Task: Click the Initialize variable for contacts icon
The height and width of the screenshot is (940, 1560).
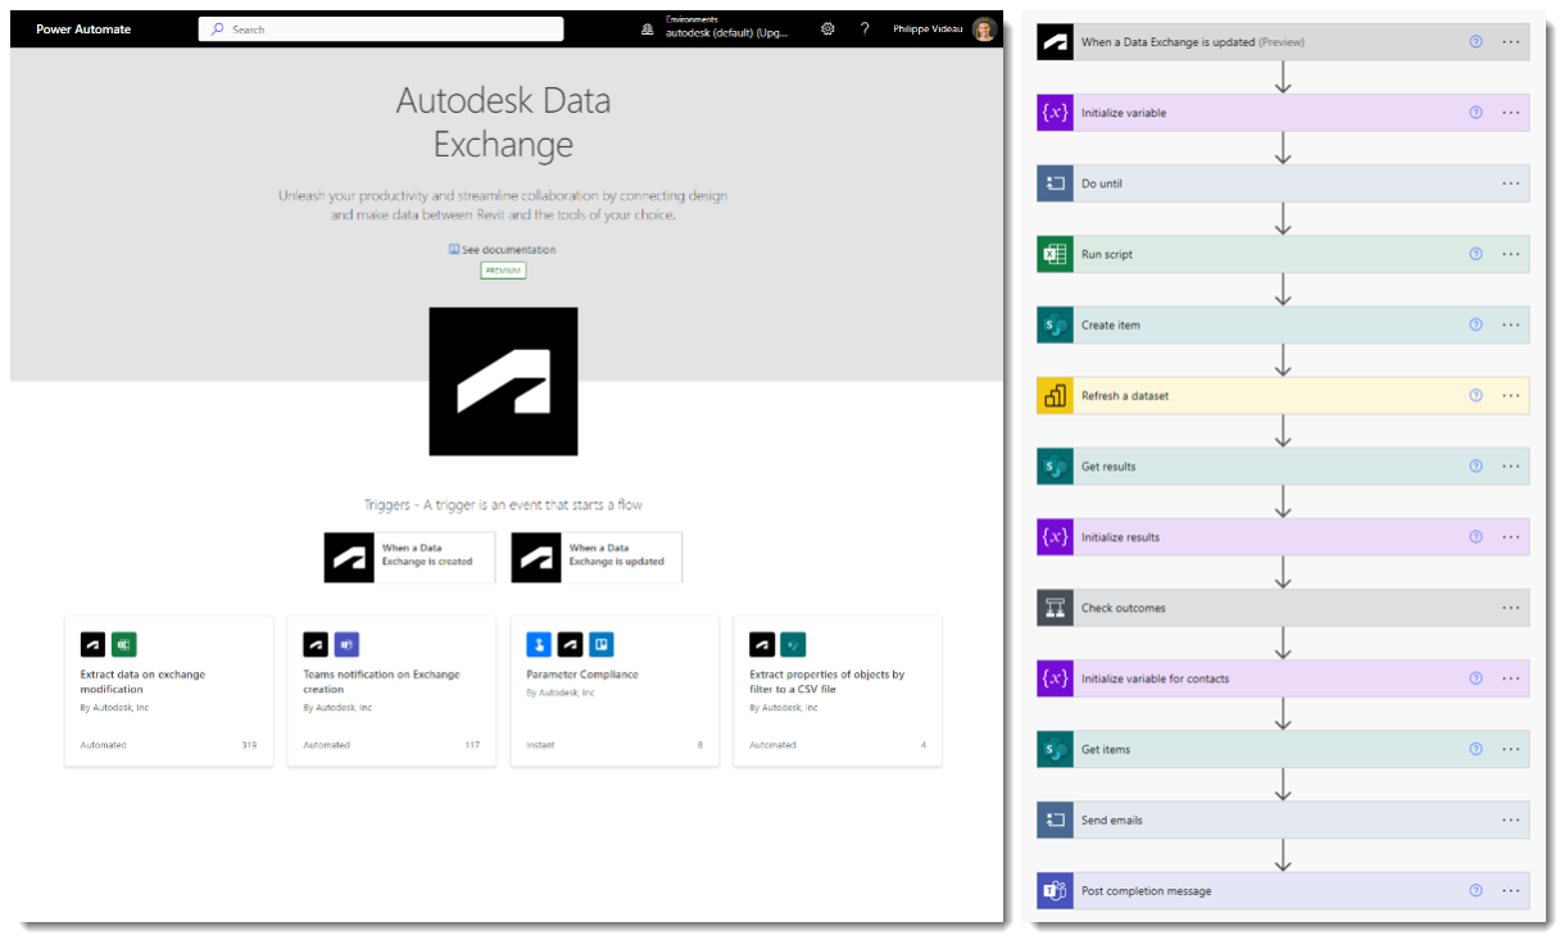Action: (x=1055, y=679)
